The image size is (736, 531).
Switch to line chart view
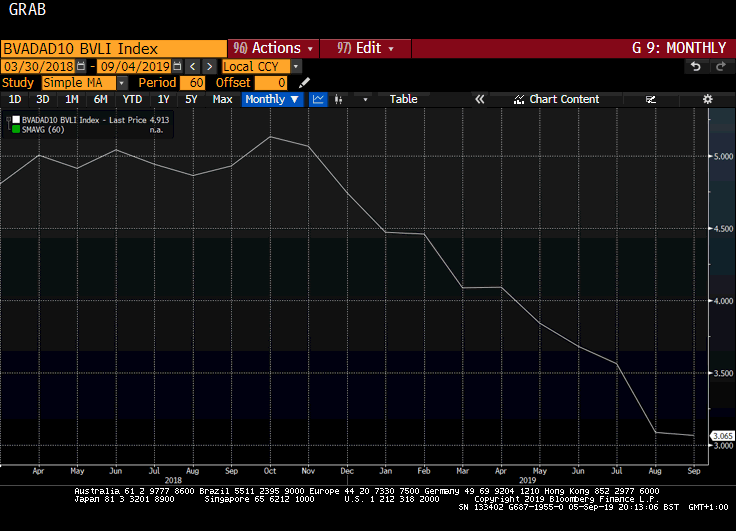click(x=318, y=99)
